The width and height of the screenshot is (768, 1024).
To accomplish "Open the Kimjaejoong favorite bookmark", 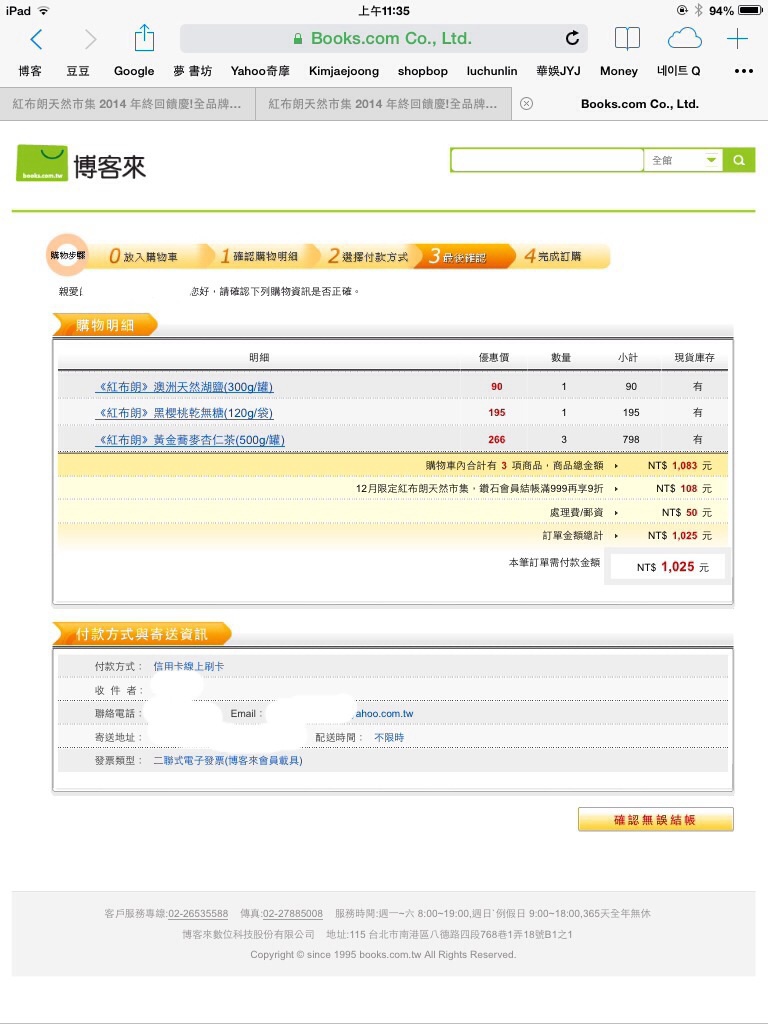I will coord(344,71).
